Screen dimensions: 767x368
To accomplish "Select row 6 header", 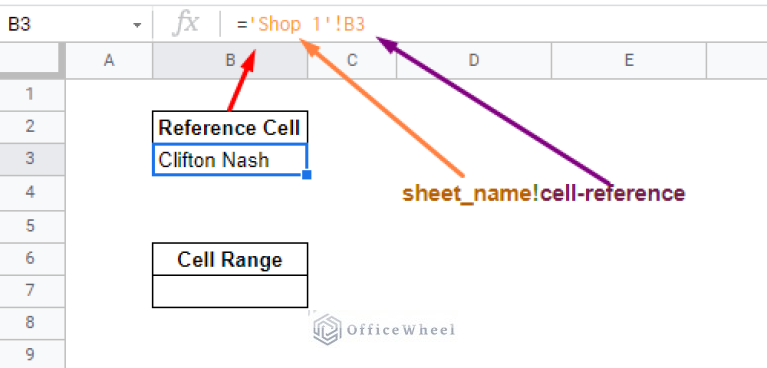I will tap(32, 259).
